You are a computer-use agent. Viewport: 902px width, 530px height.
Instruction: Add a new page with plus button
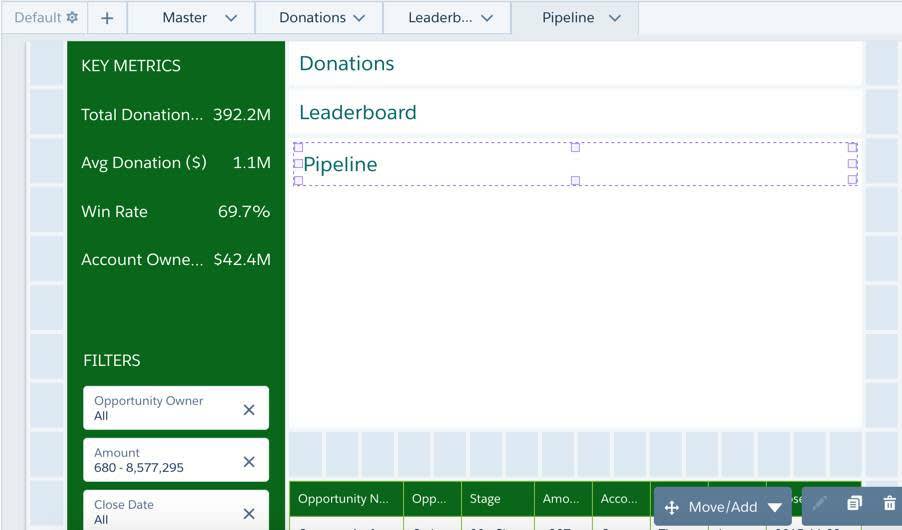tap(107, 18)
